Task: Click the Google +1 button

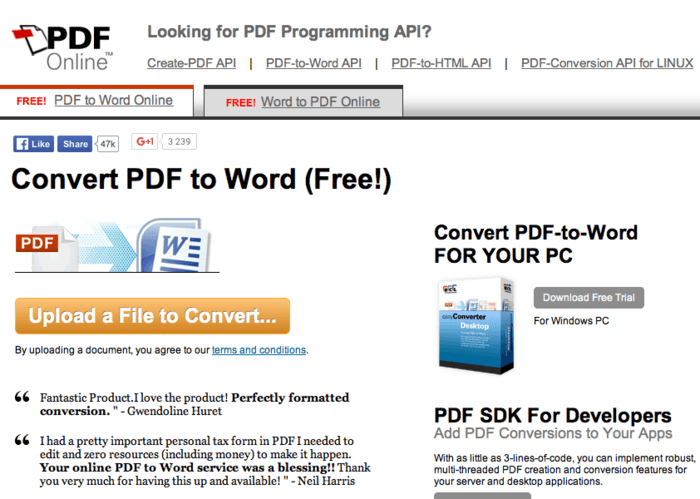Action: tap(145, 141)
